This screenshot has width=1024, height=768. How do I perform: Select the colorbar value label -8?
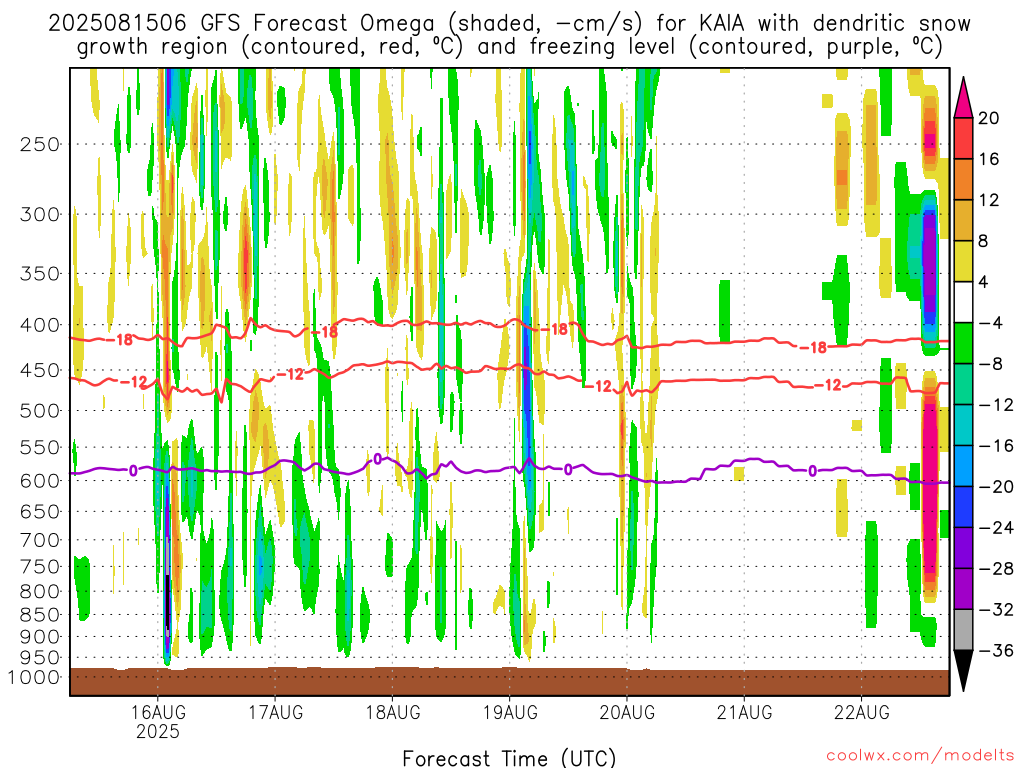pos(991,364)
